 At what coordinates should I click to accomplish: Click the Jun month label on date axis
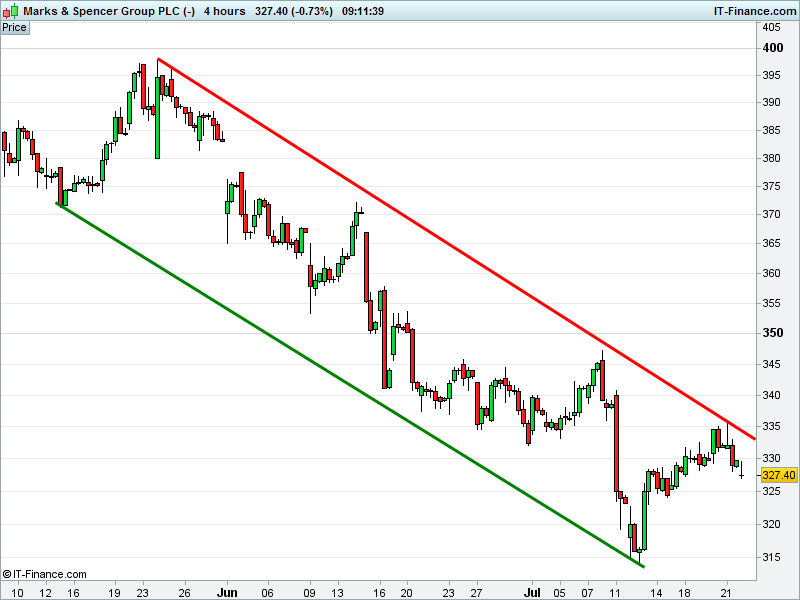[227, 592]
